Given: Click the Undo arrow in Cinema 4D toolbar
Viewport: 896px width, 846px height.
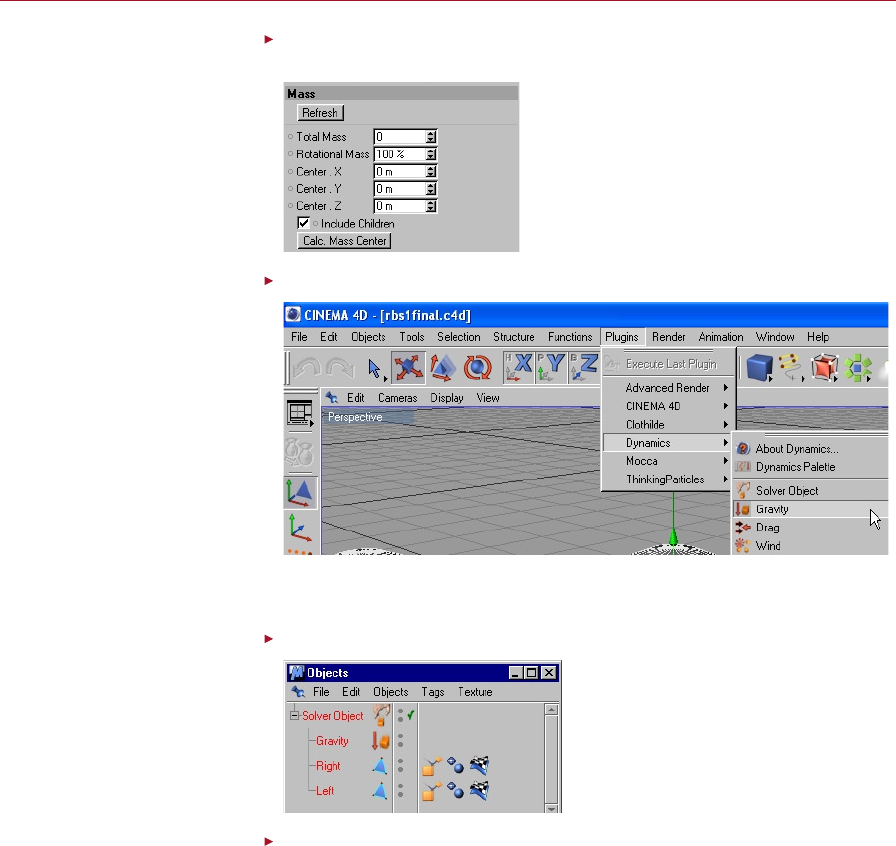Looking at the screenshot, I should pos(306,368).
